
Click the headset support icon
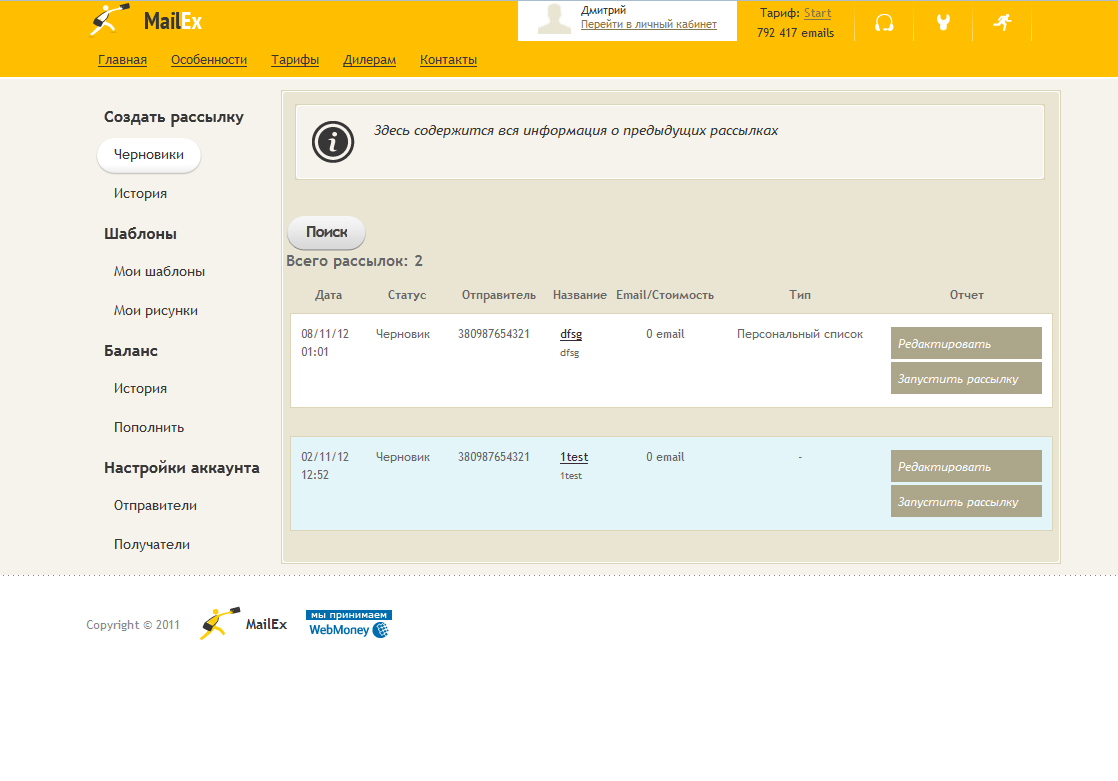[x=884, y=23]
